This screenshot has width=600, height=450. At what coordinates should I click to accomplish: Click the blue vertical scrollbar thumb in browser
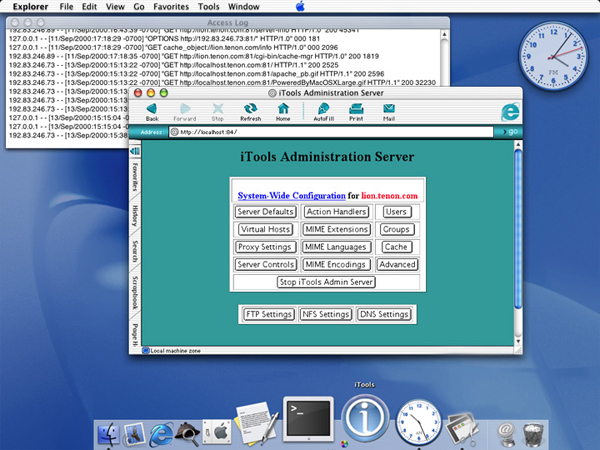(518, 229)
